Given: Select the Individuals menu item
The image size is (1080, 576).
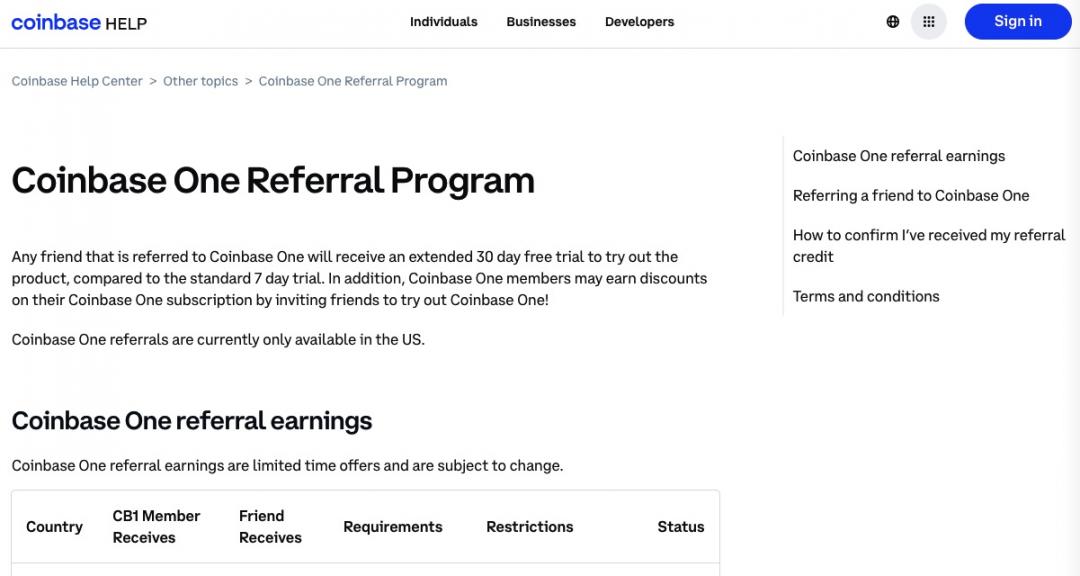Looking at the screenshot, I should 443,21.
